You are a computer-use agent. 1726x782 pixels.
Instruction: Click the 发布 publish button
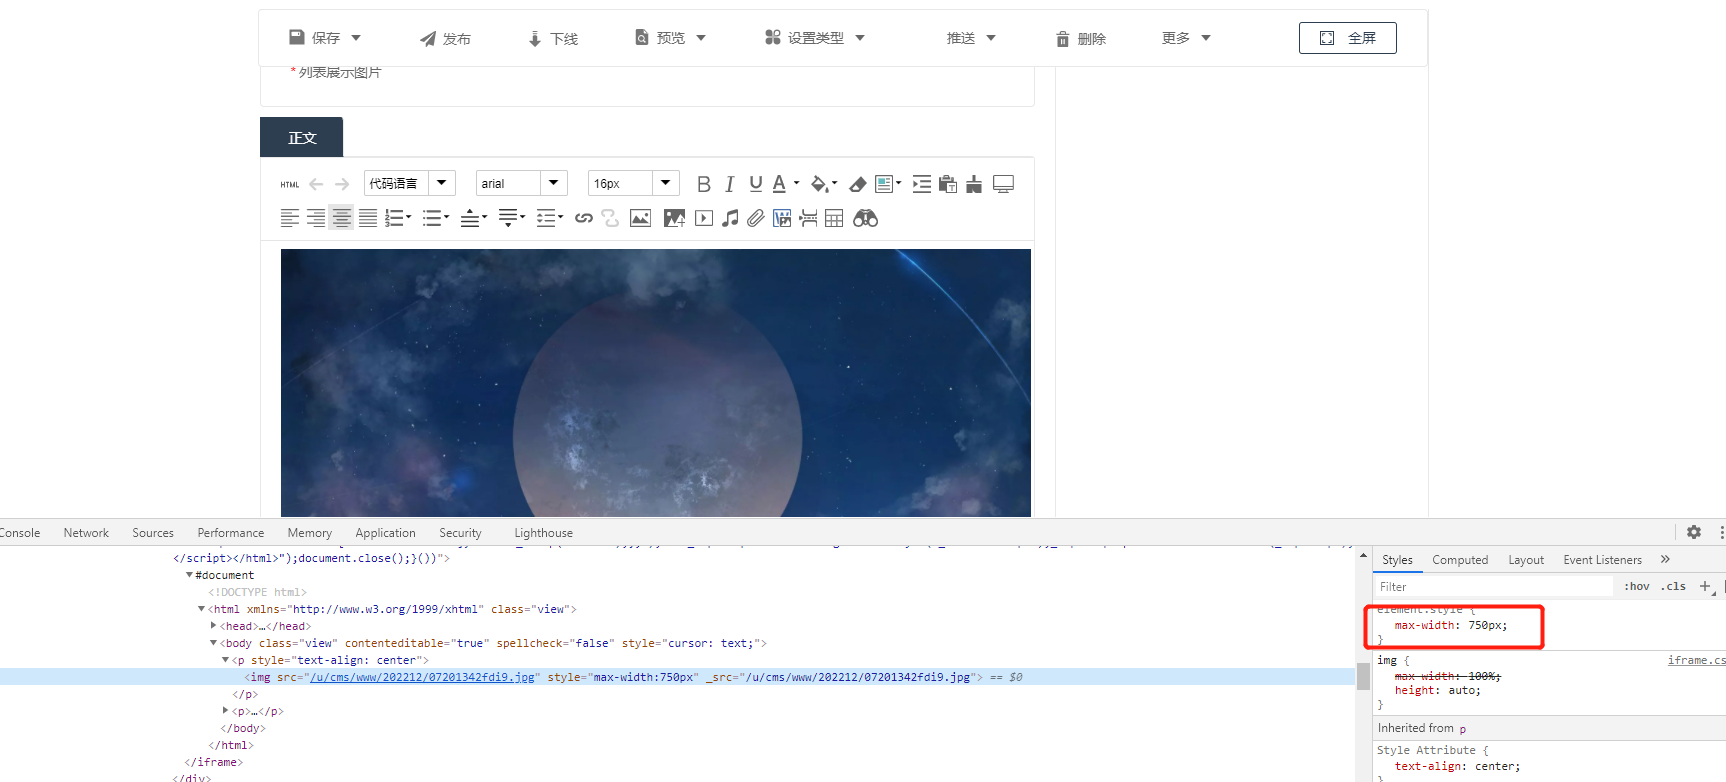click(445, 39)
